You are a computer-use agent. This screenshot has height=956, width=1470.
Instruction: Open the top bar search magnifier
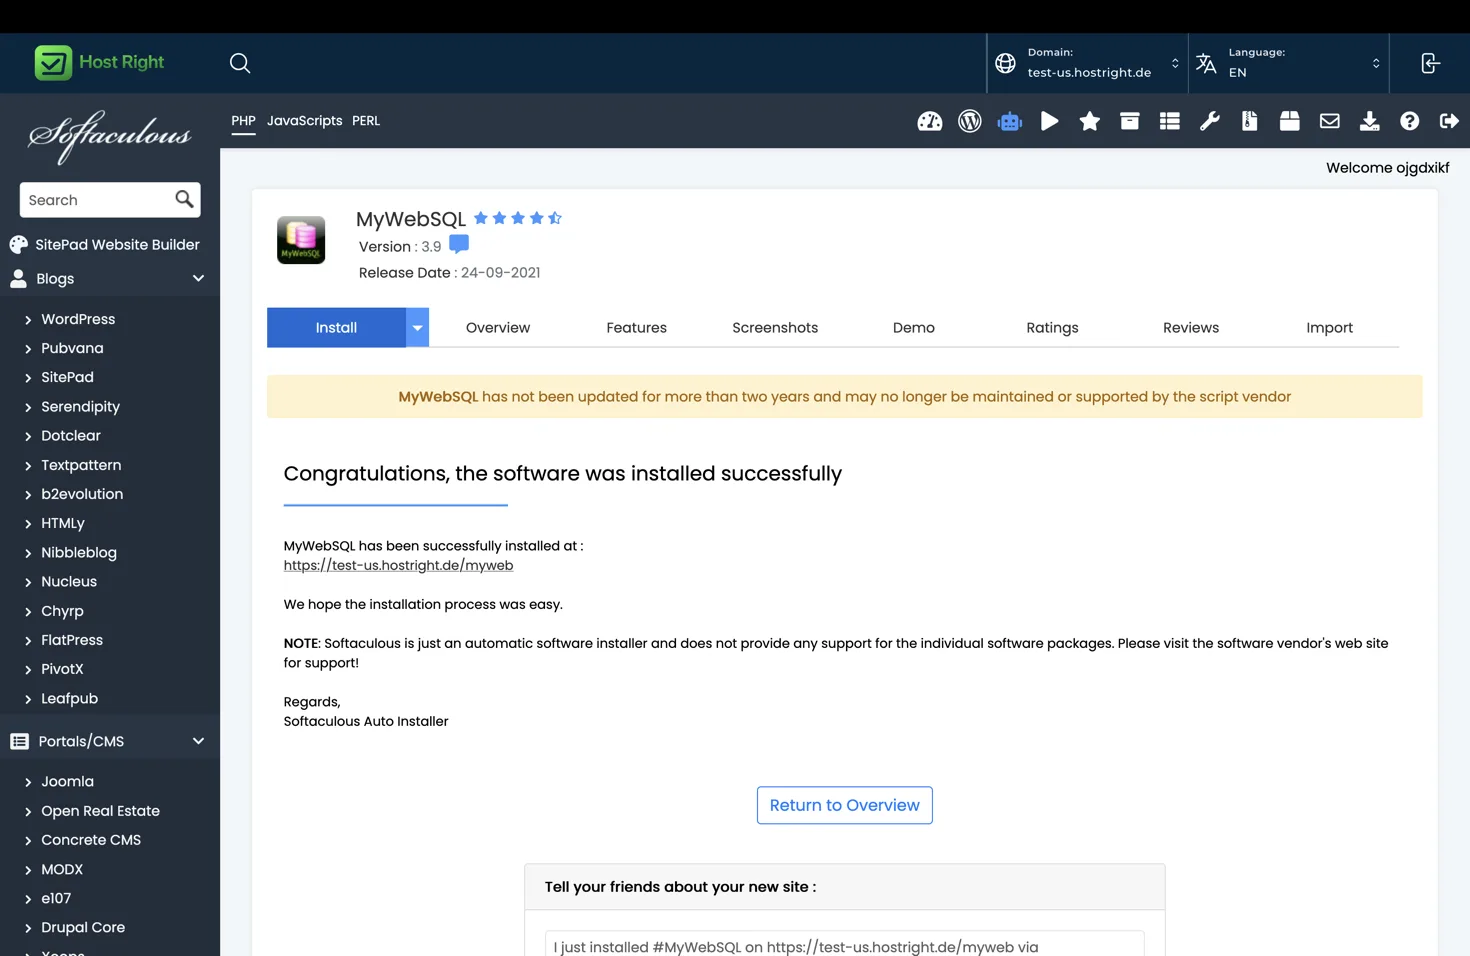pos(240,63)
